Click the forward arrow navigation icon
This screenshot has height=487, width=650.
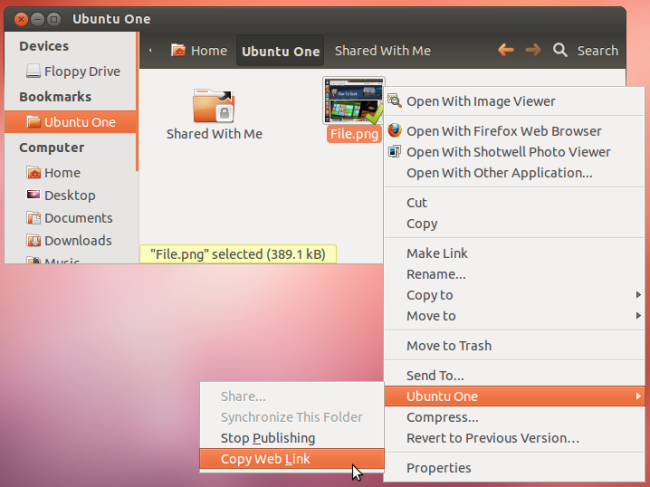tap(533, 50)
